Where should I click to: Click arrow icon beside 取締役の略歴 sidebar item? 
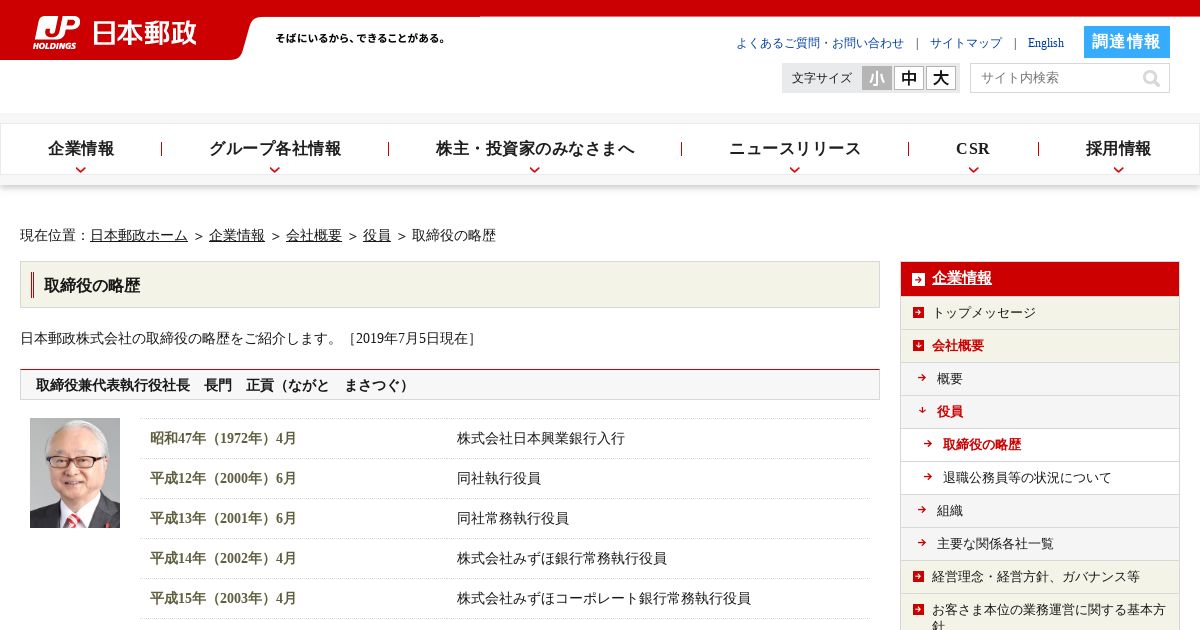tap(928, 444)
